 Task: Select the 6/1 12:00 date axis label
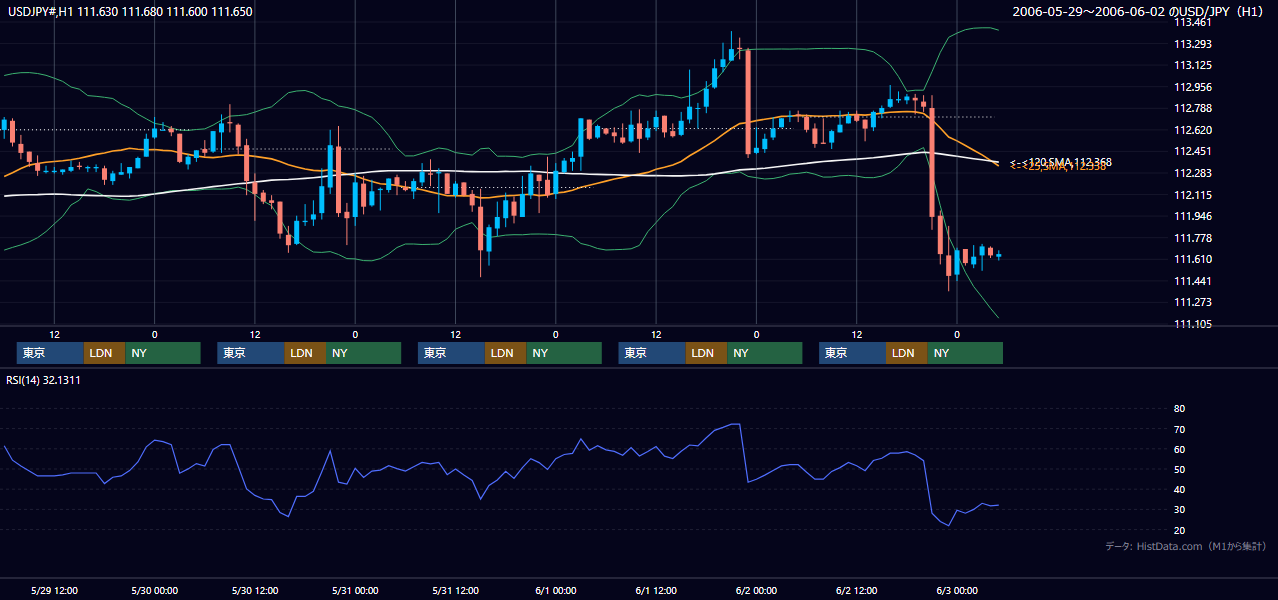656,590
